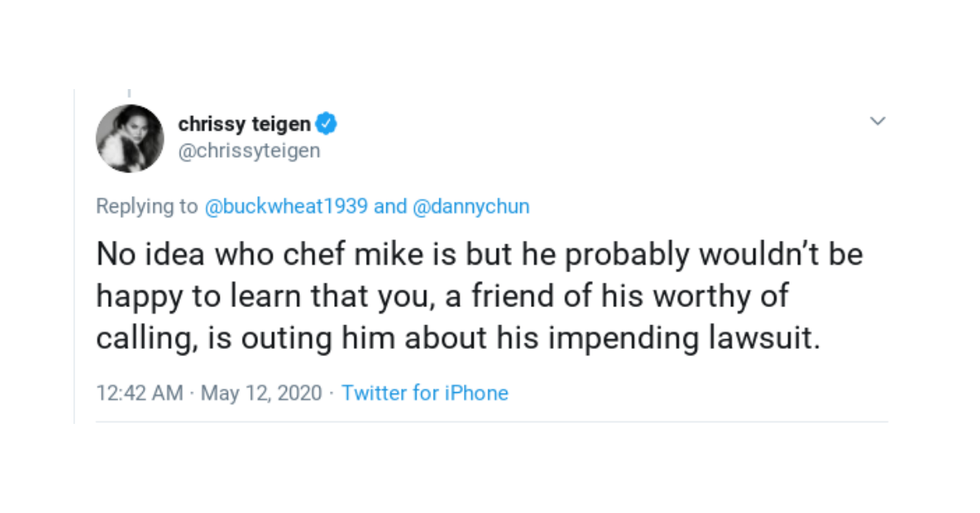Visit the @dannychun mention link
Image resolution: width=980 pixels, height=513 pixels.
point(471,207)
